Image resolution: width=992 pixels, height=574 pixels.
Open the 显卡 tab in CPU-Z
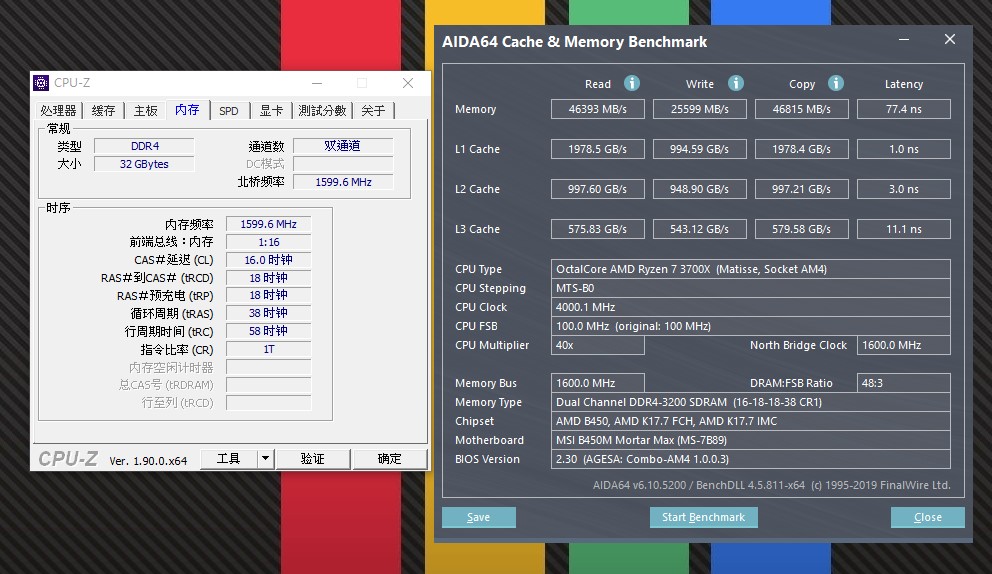271,111
